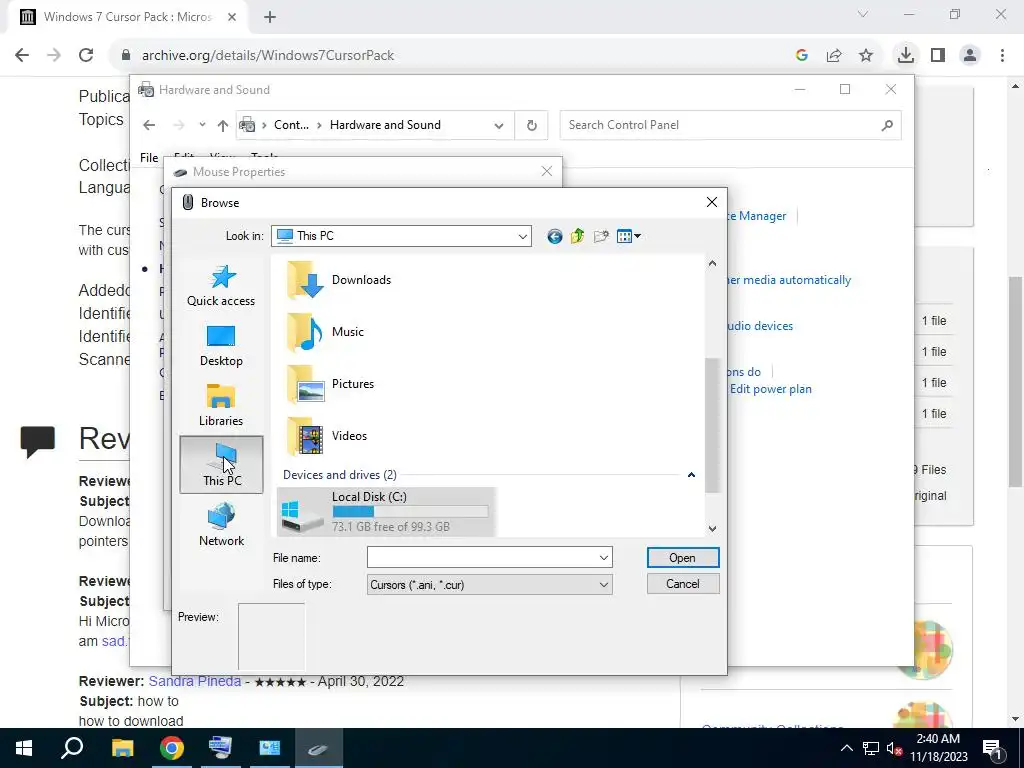1024x768 pixels.
Task: Open Chrome three-dot menu
Action: coord(1002,56)
